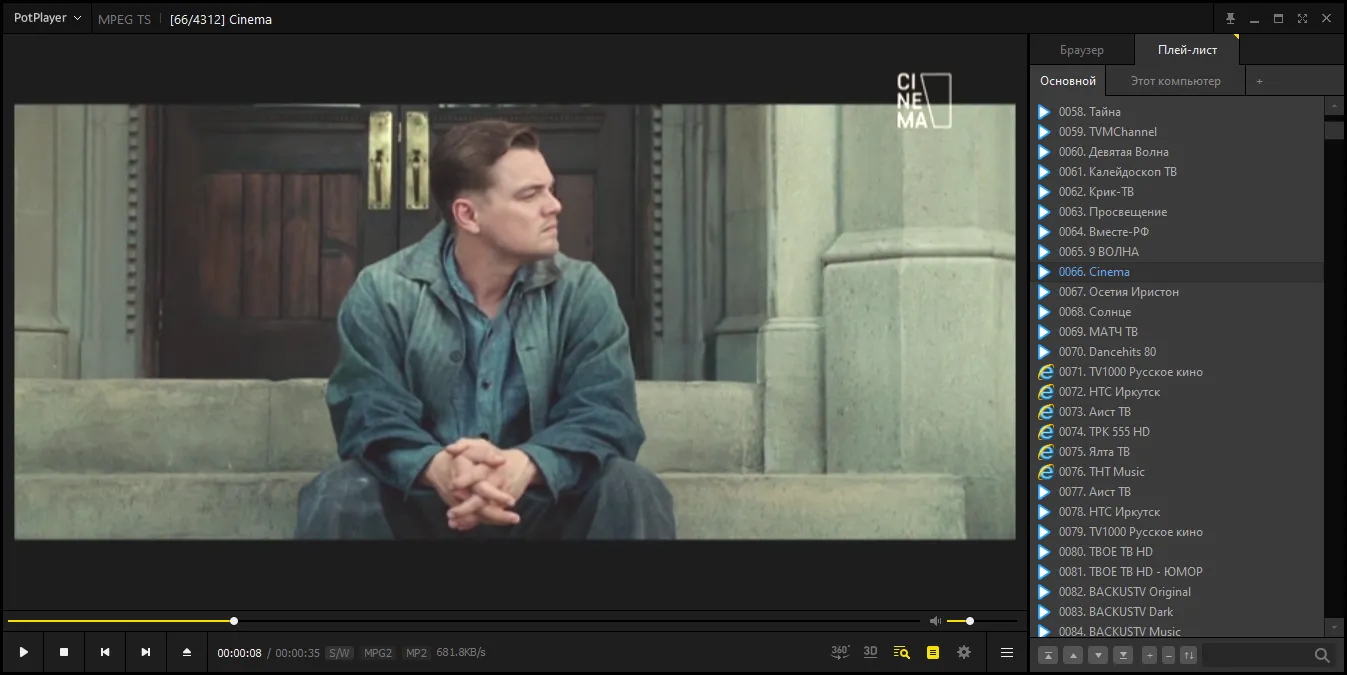Image resolution: width=1347 pixels, height=675 pixels.
Task: Open the hamburger menu in control bar
Action: click(x=1007, y=652)
